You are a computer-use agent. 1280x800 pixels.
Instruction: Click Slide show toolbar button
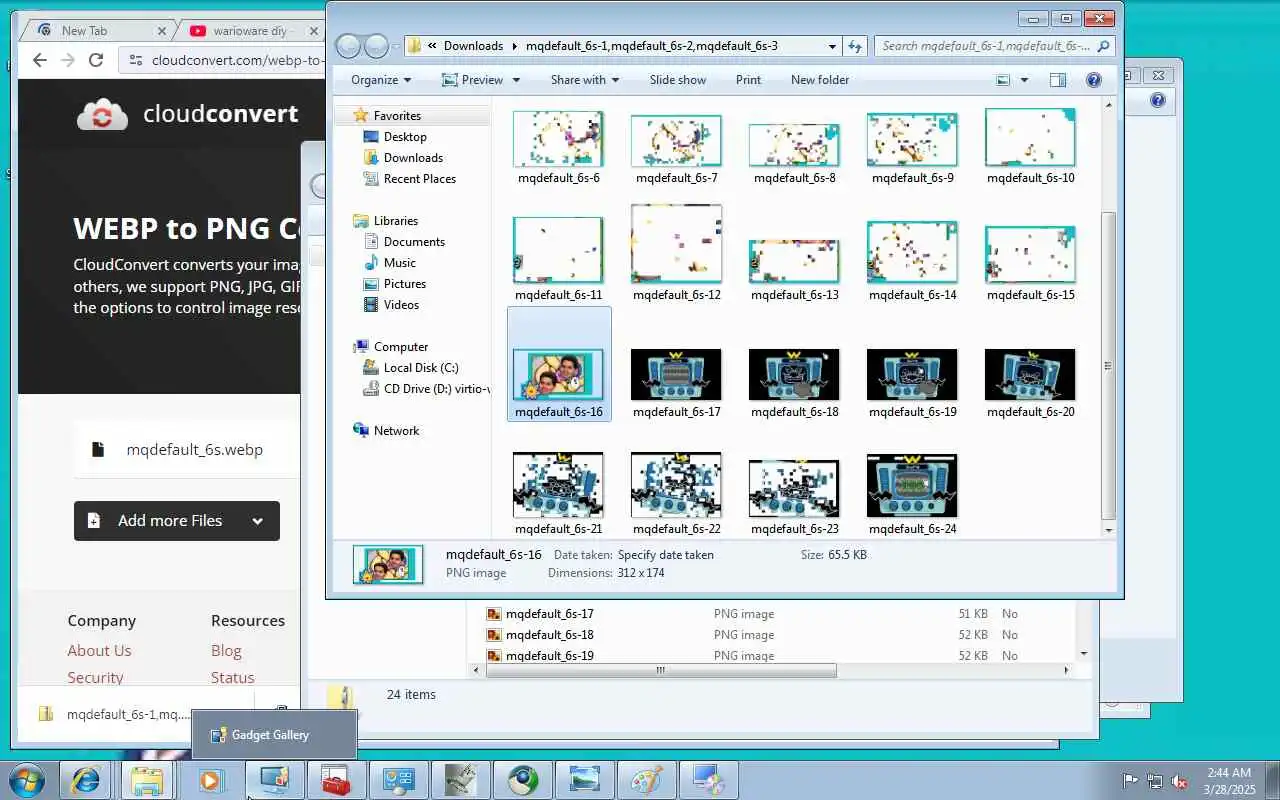coord(678,80)
